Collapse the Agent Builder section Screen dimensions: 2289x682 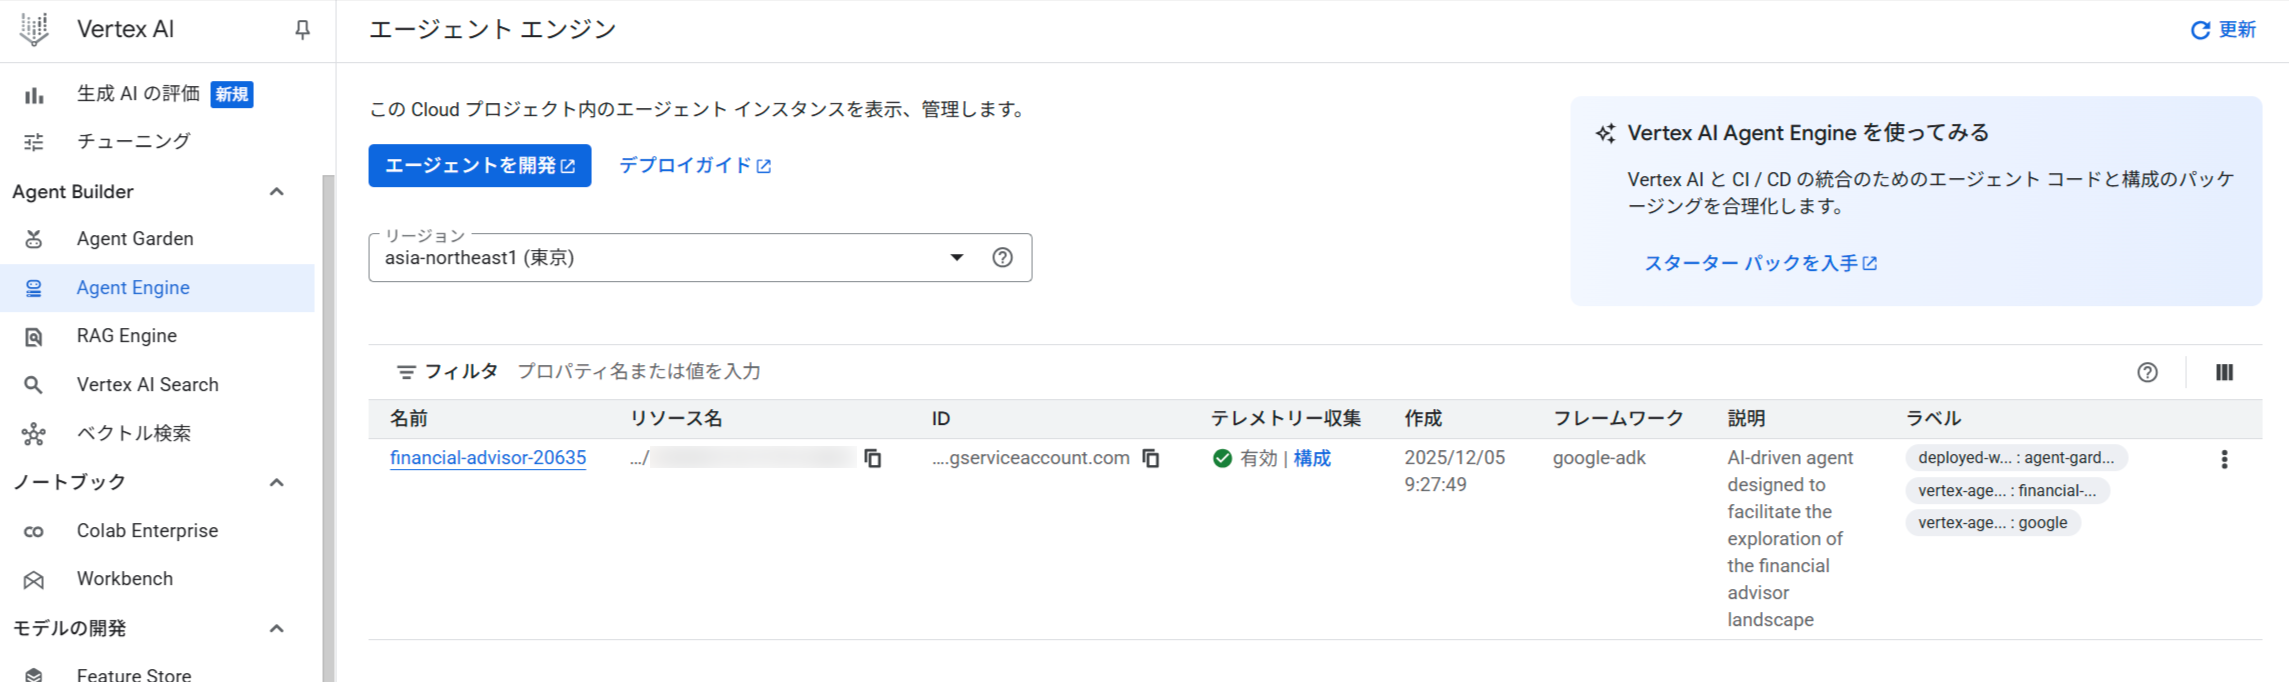pyautogui.click(x=277, y=192)
